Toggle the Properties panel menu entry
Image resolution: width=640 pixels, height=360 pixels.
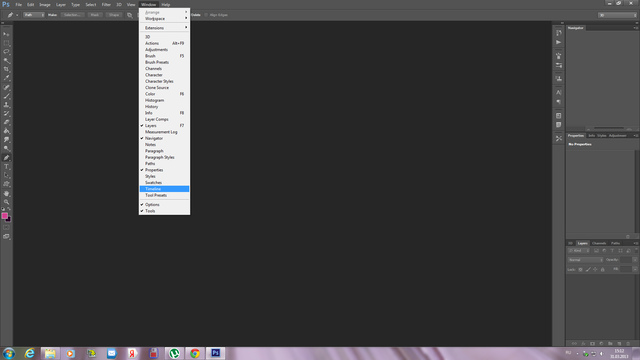coord(164,170)
